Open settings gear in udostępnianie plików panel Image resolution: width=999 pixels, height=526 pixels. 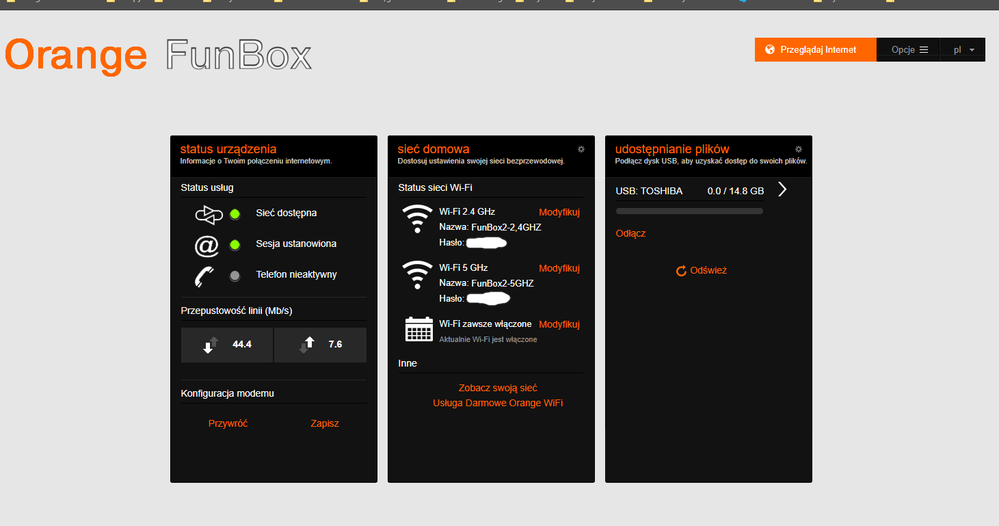coord(798,148)
